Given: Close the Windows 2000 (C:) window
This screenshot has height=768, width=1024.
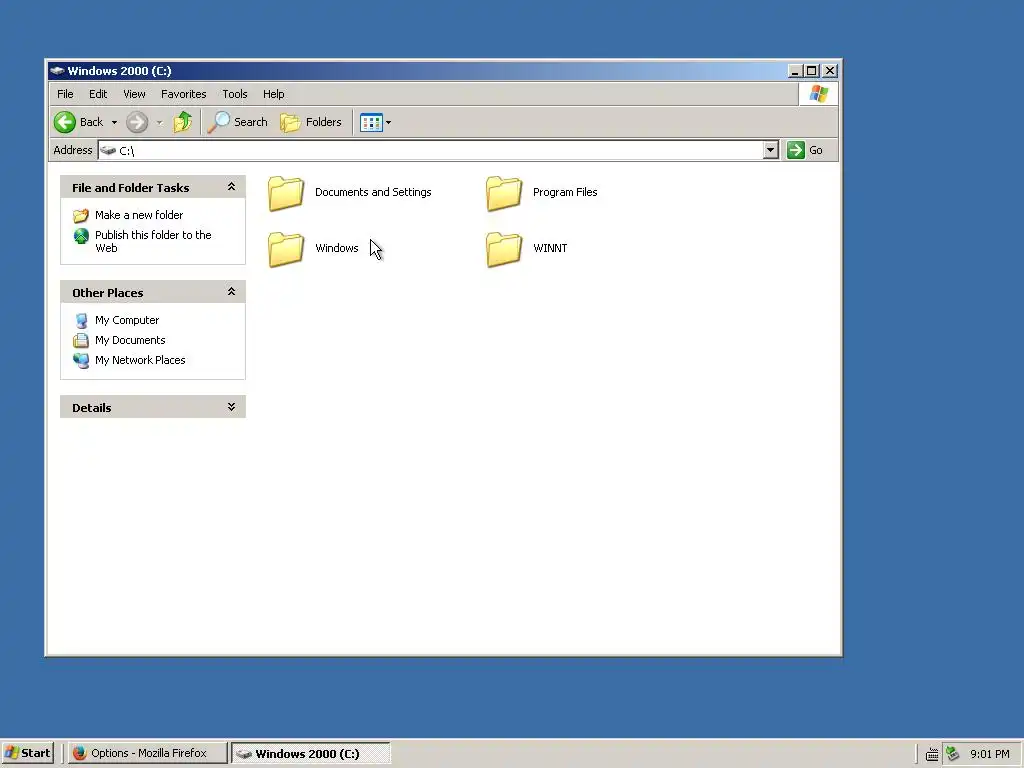Looking at the screenshot, I should tap(829, 71).
